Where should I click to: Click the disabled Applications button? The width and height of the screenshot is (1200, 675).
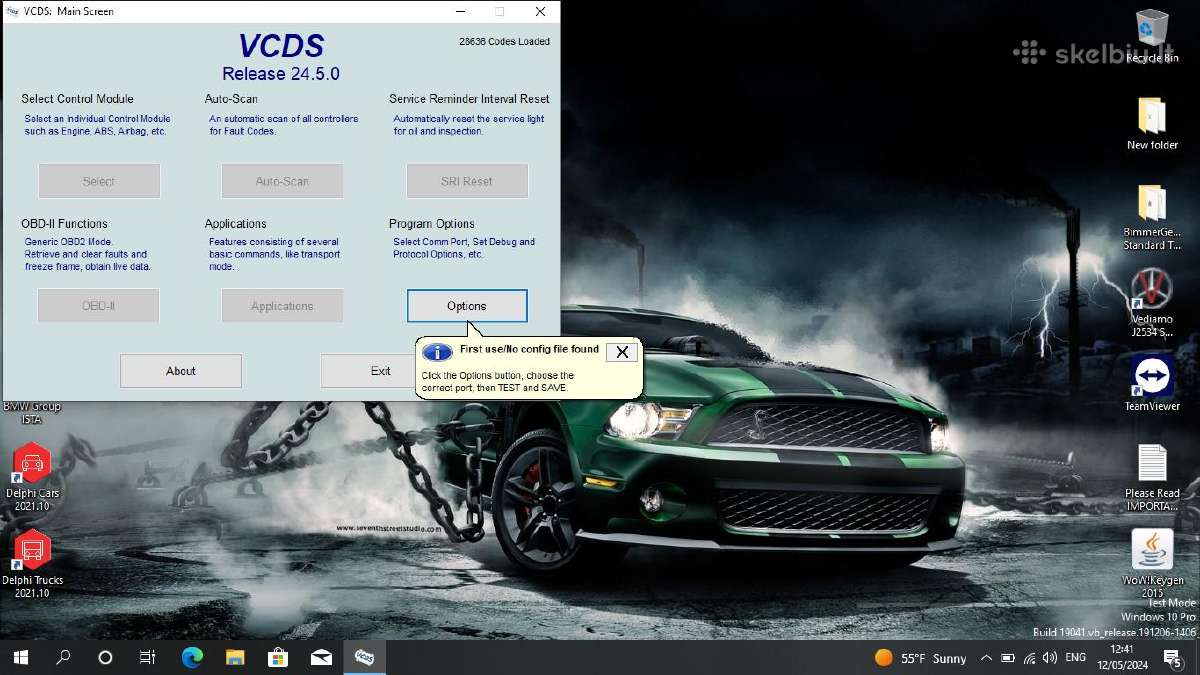click(x=282, y=306)
